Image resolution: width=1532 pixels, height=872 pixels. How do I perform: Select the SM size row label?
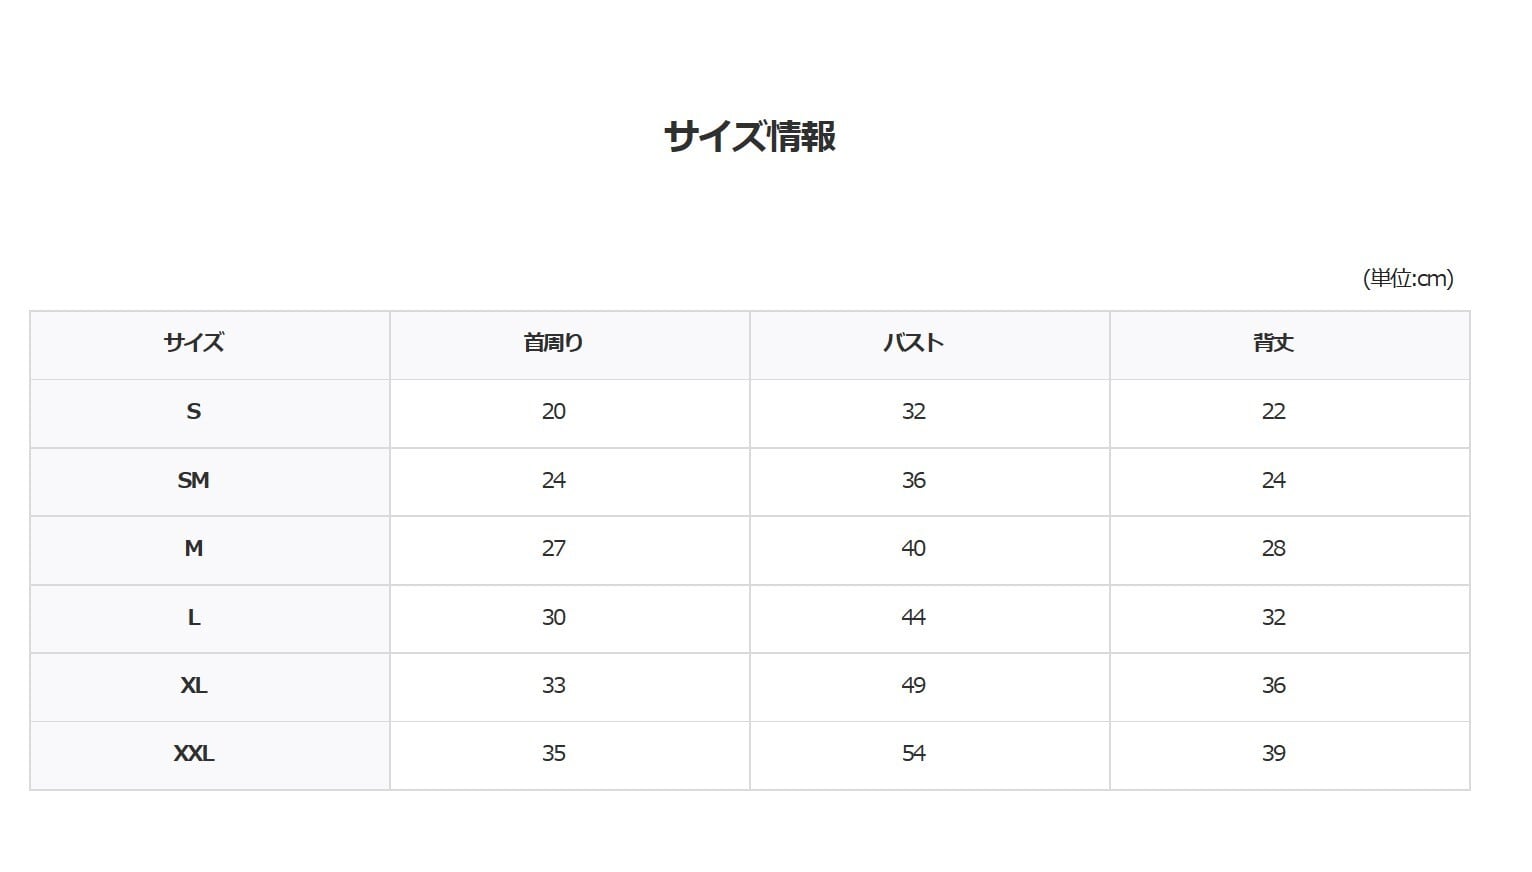[194, 480]
